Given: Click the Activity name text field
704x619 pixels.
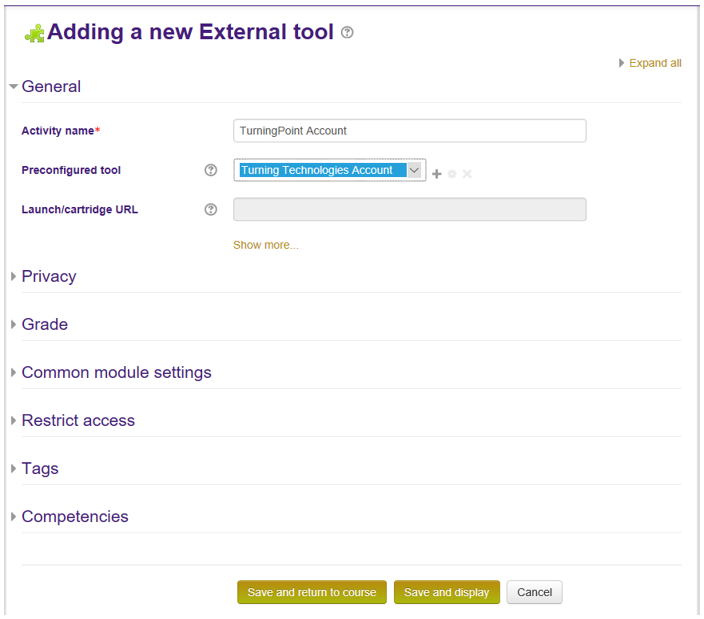Looking at the screenshot, I should 409,131.
